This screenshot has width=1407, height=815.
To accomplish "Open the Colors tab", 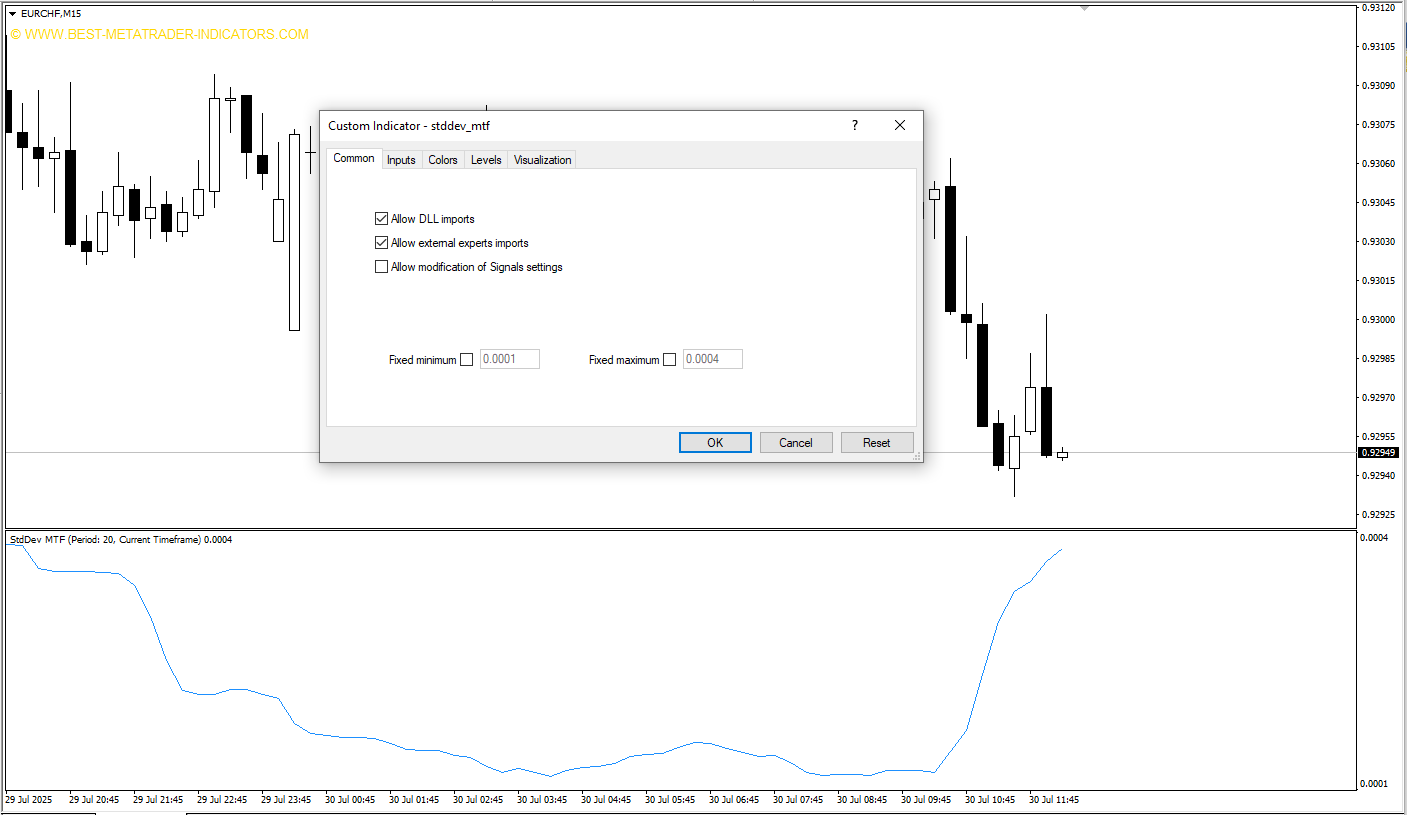I will click(443, 160).
